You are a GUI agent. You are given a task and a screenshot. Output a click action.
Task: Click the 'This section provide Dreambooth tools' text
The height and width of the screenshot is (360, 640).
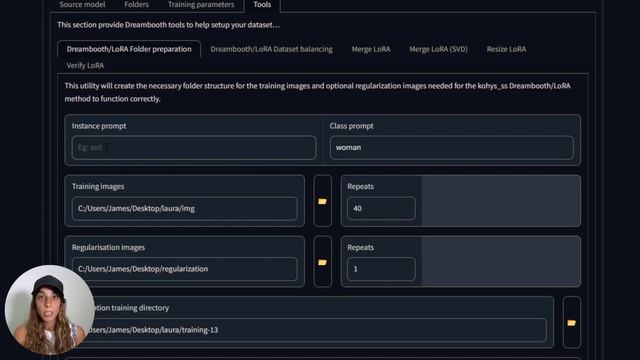pyautogui.click(x=169, y=25)
